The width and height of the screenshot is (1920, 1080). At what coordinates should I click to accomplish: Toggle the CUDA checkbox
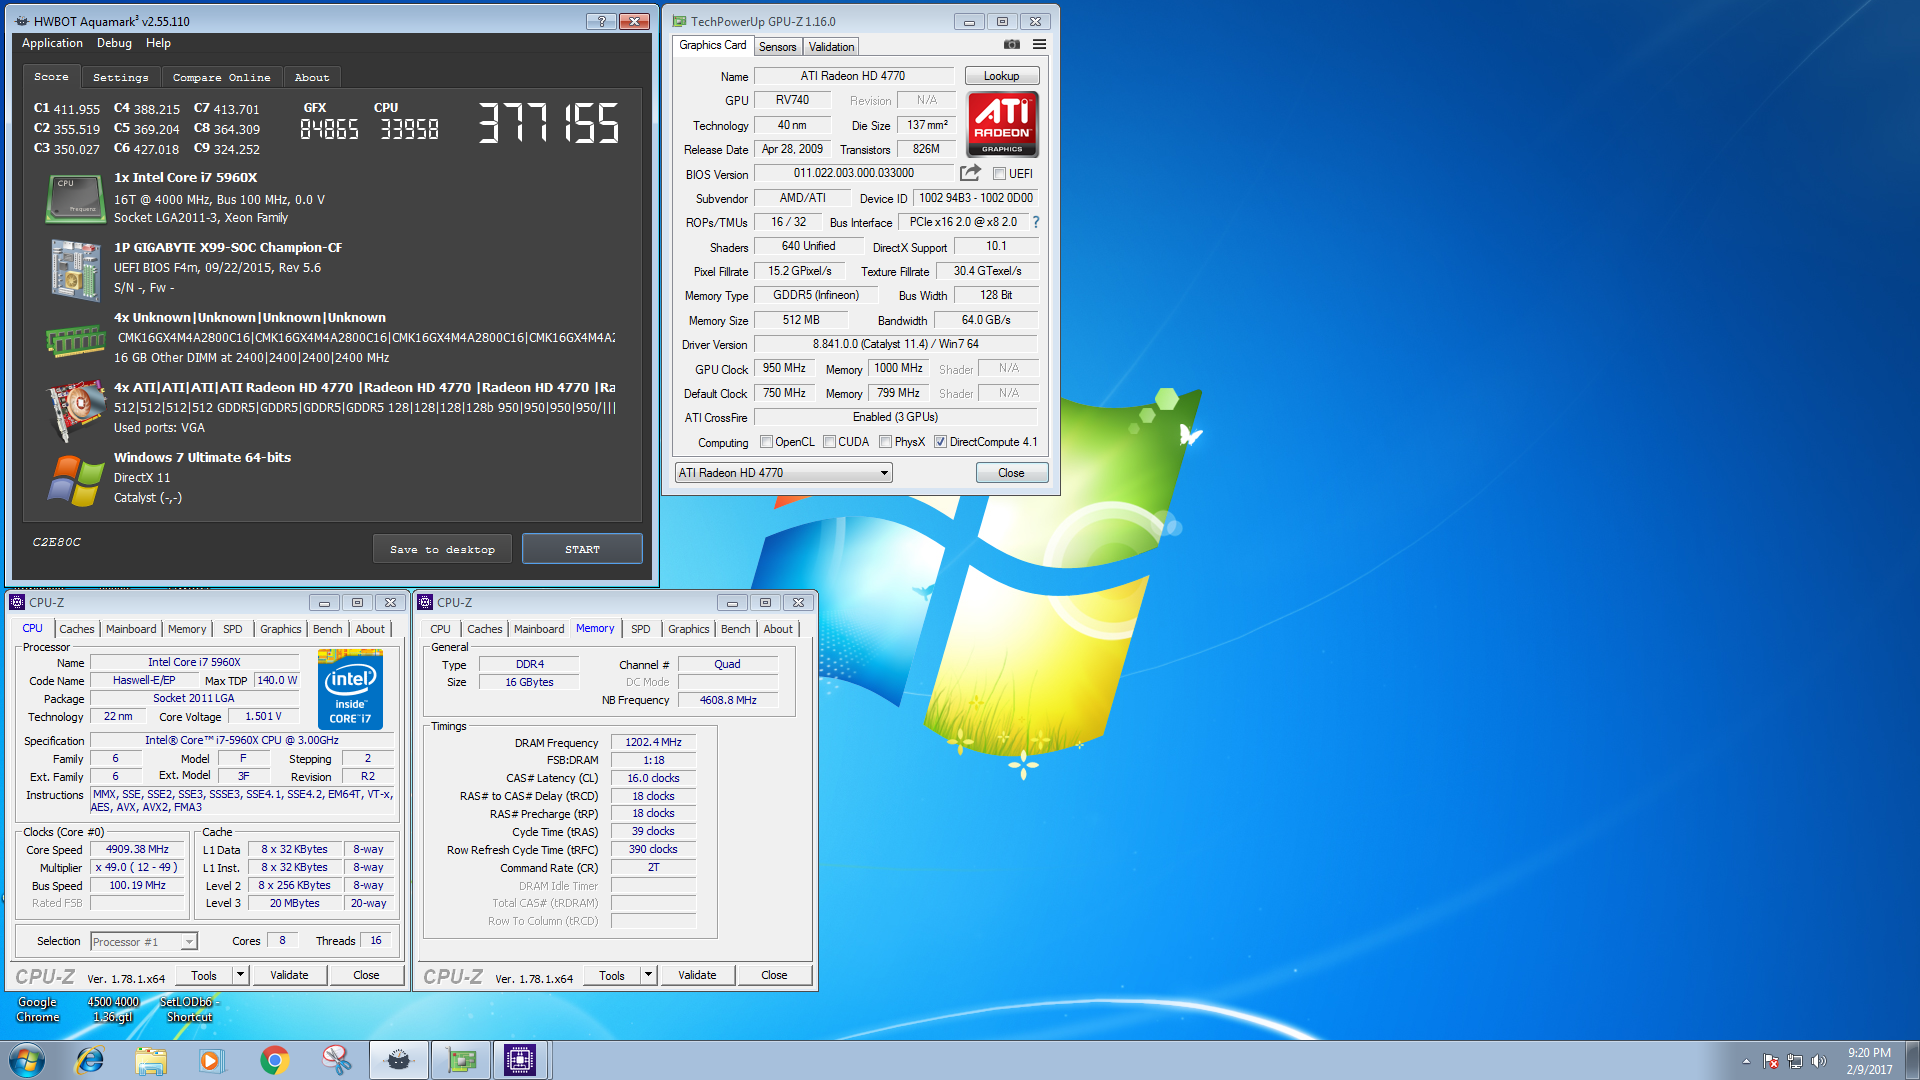click(829, 442)
